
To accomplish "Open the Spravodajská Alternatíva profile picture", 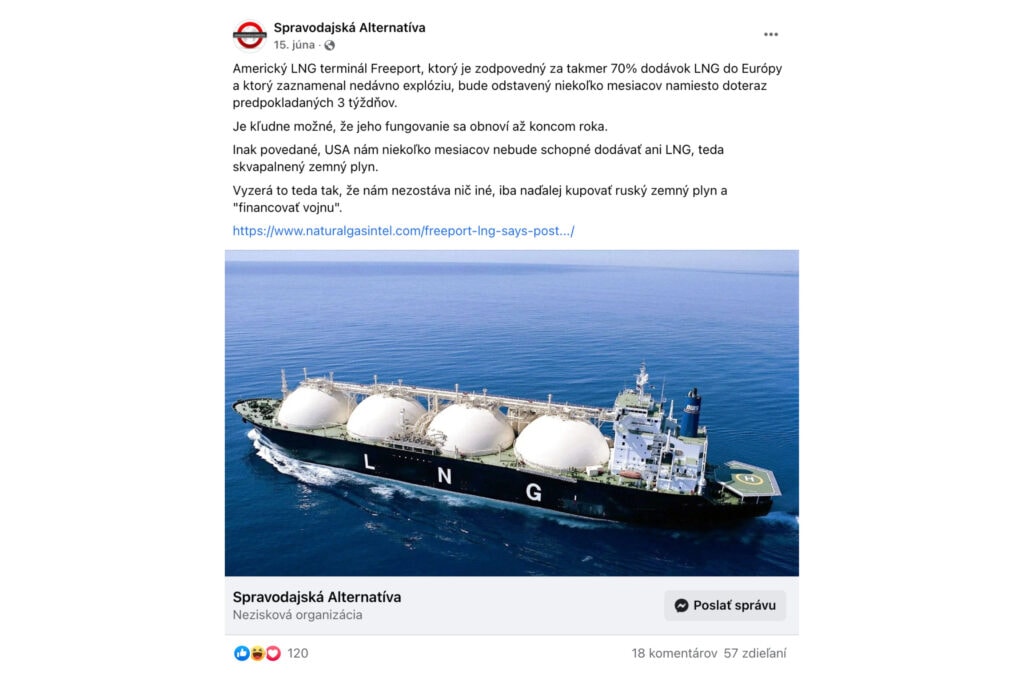I will [249, 35].
